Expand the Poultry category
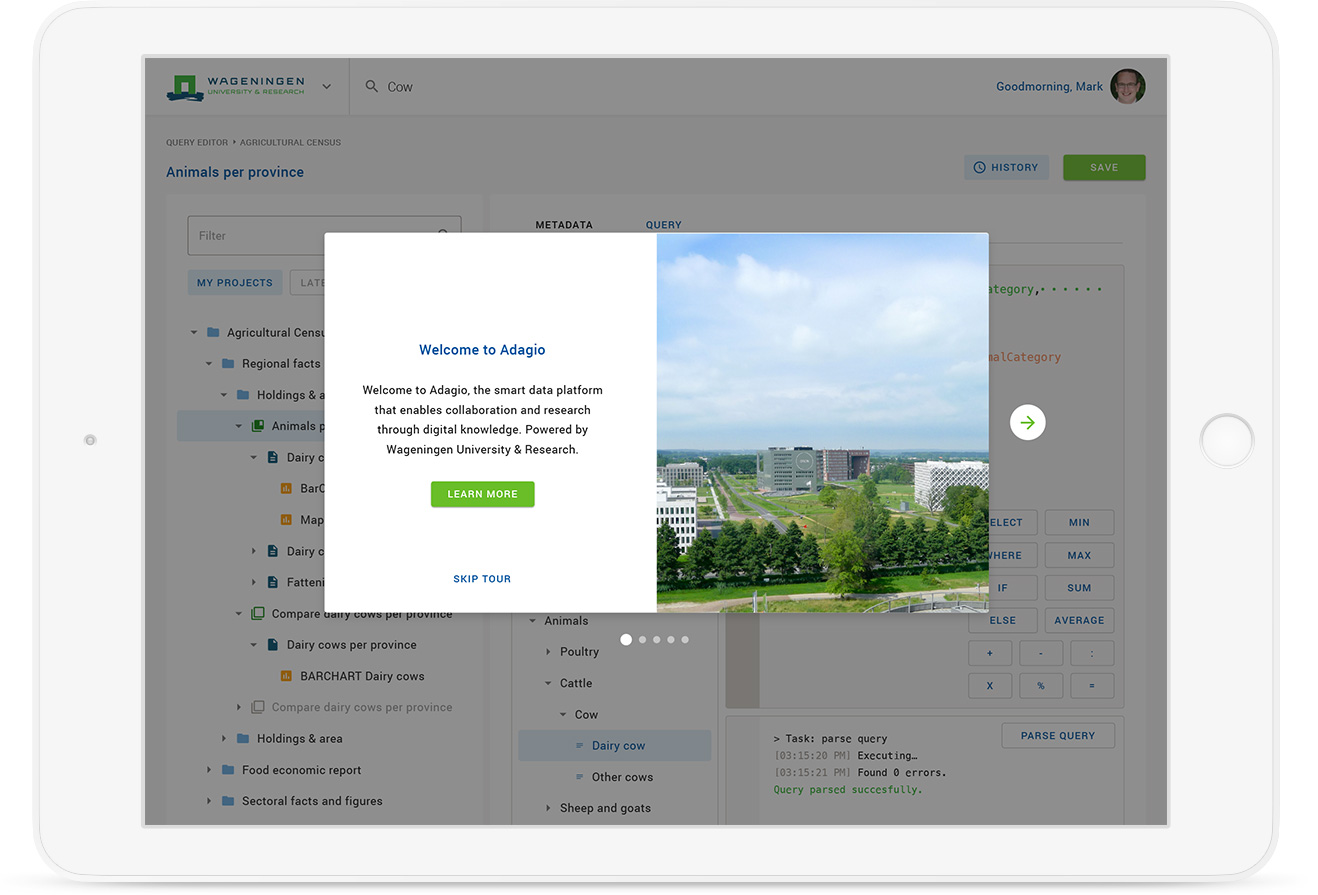This screenshot has width=1318, height=895. point(548,652)
